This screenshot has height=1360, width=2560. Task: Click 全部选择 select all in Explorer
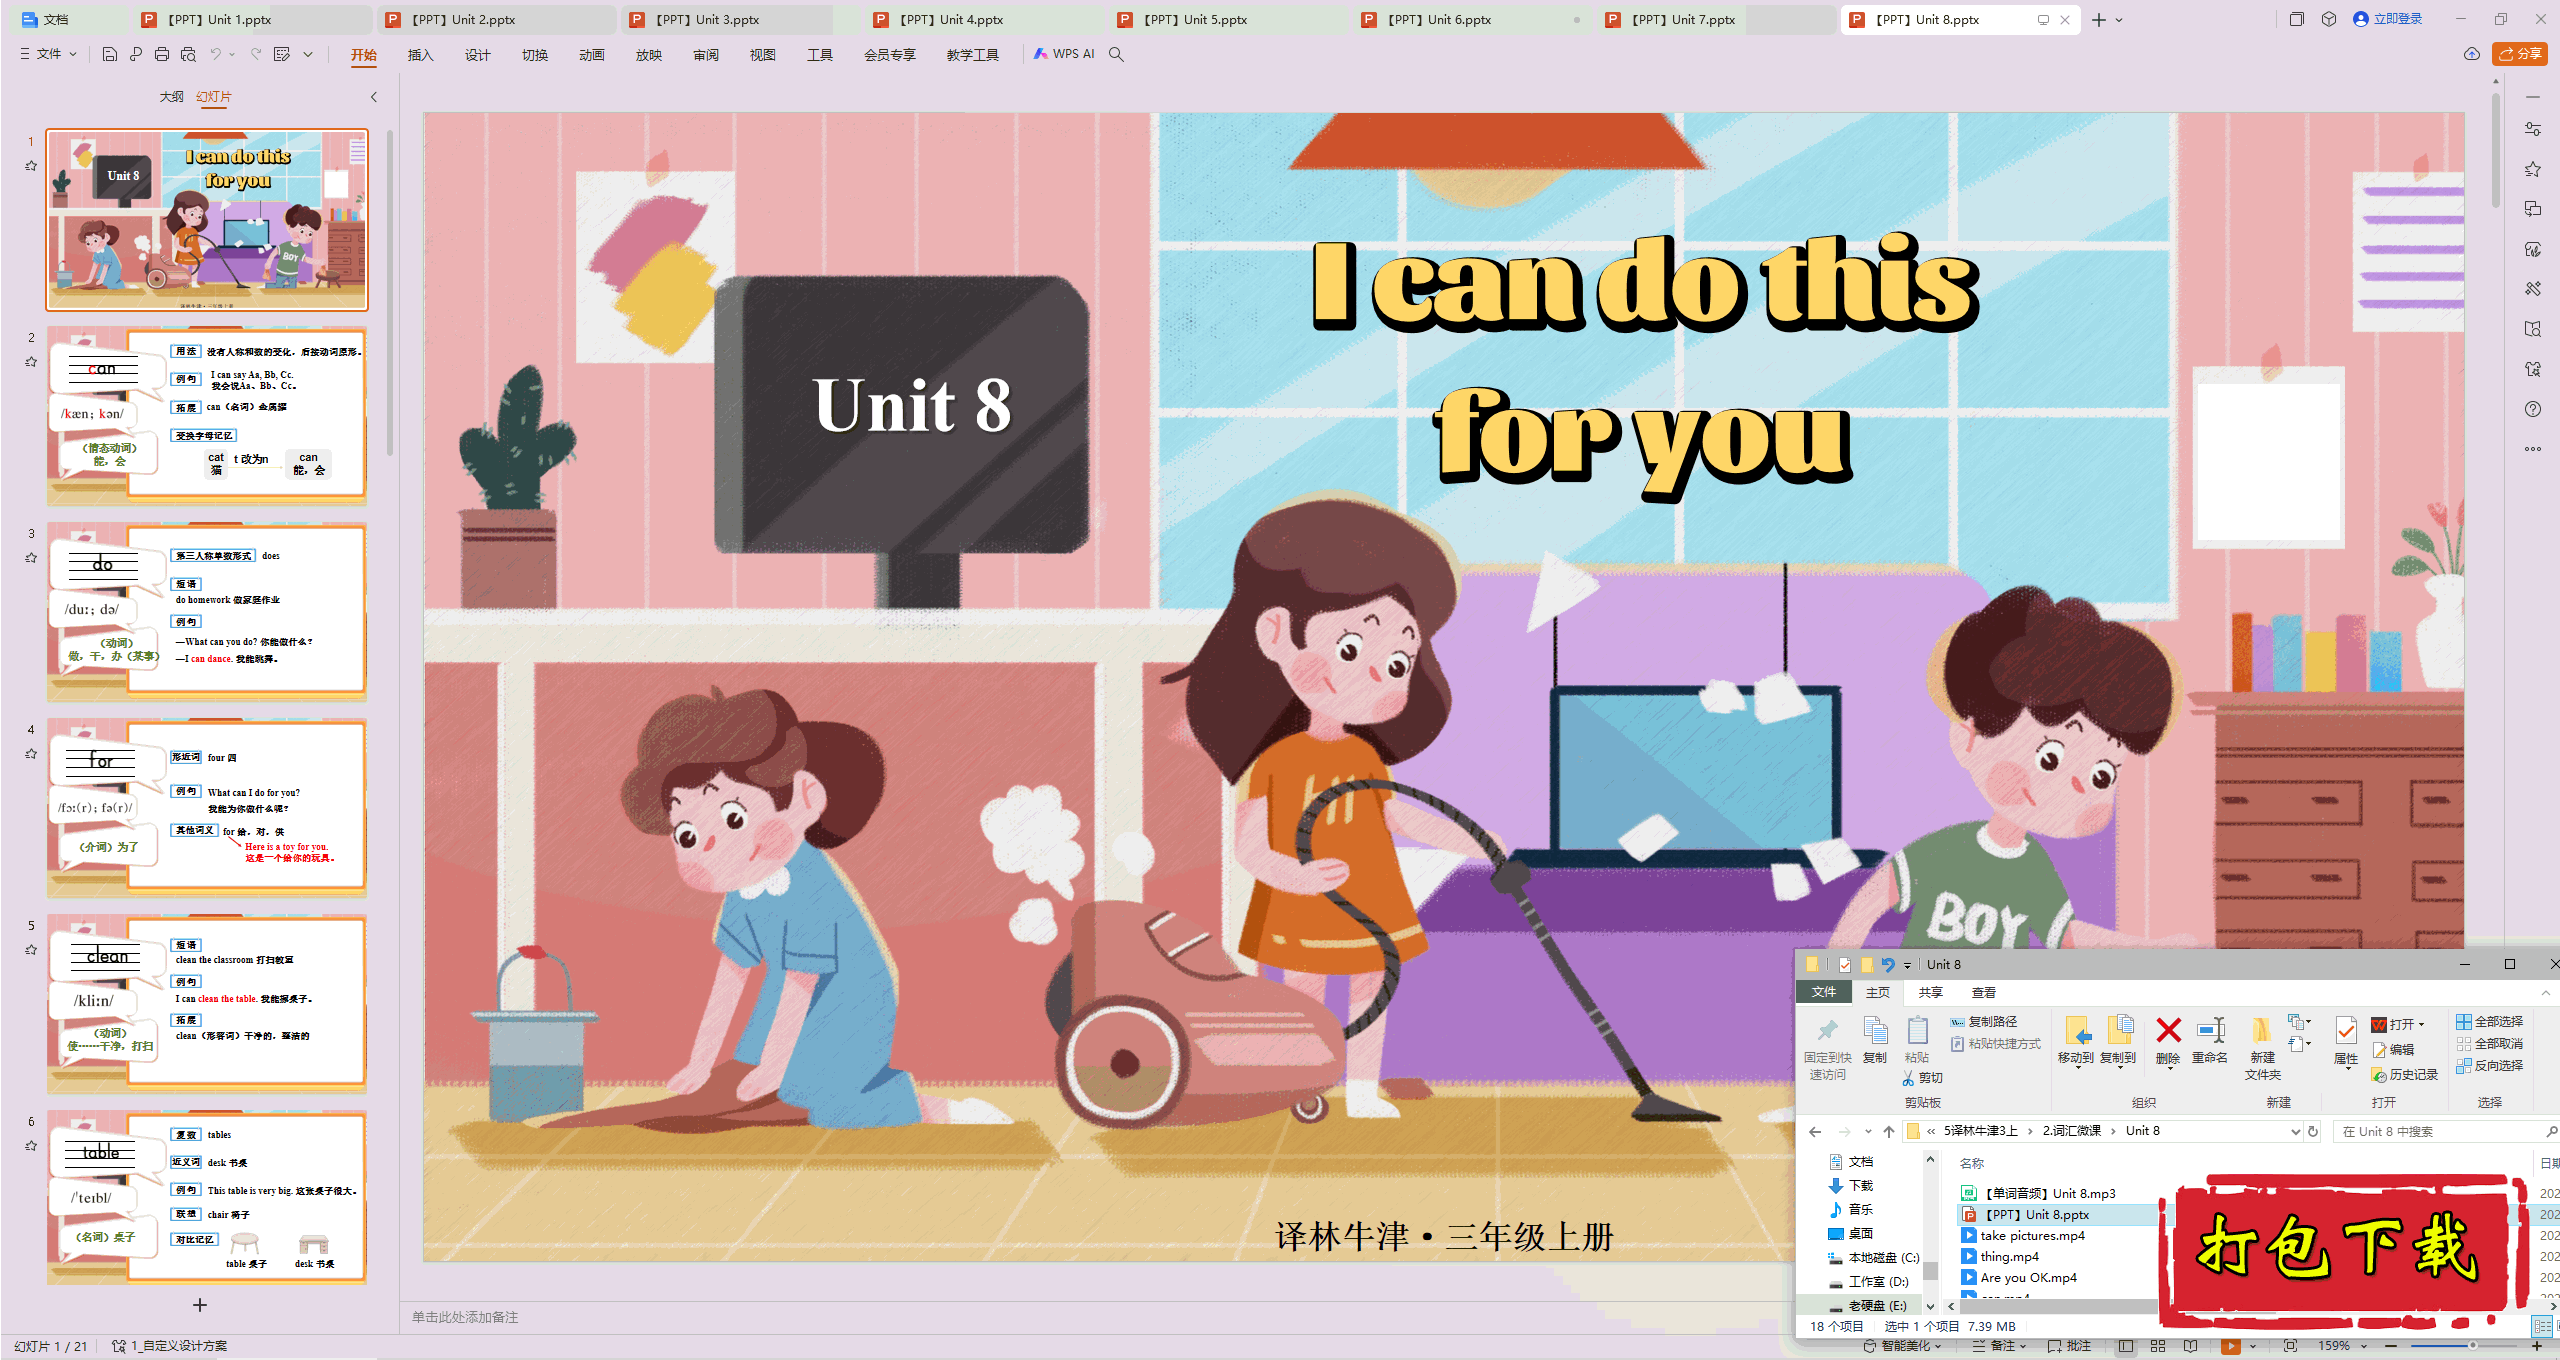2490,1022
